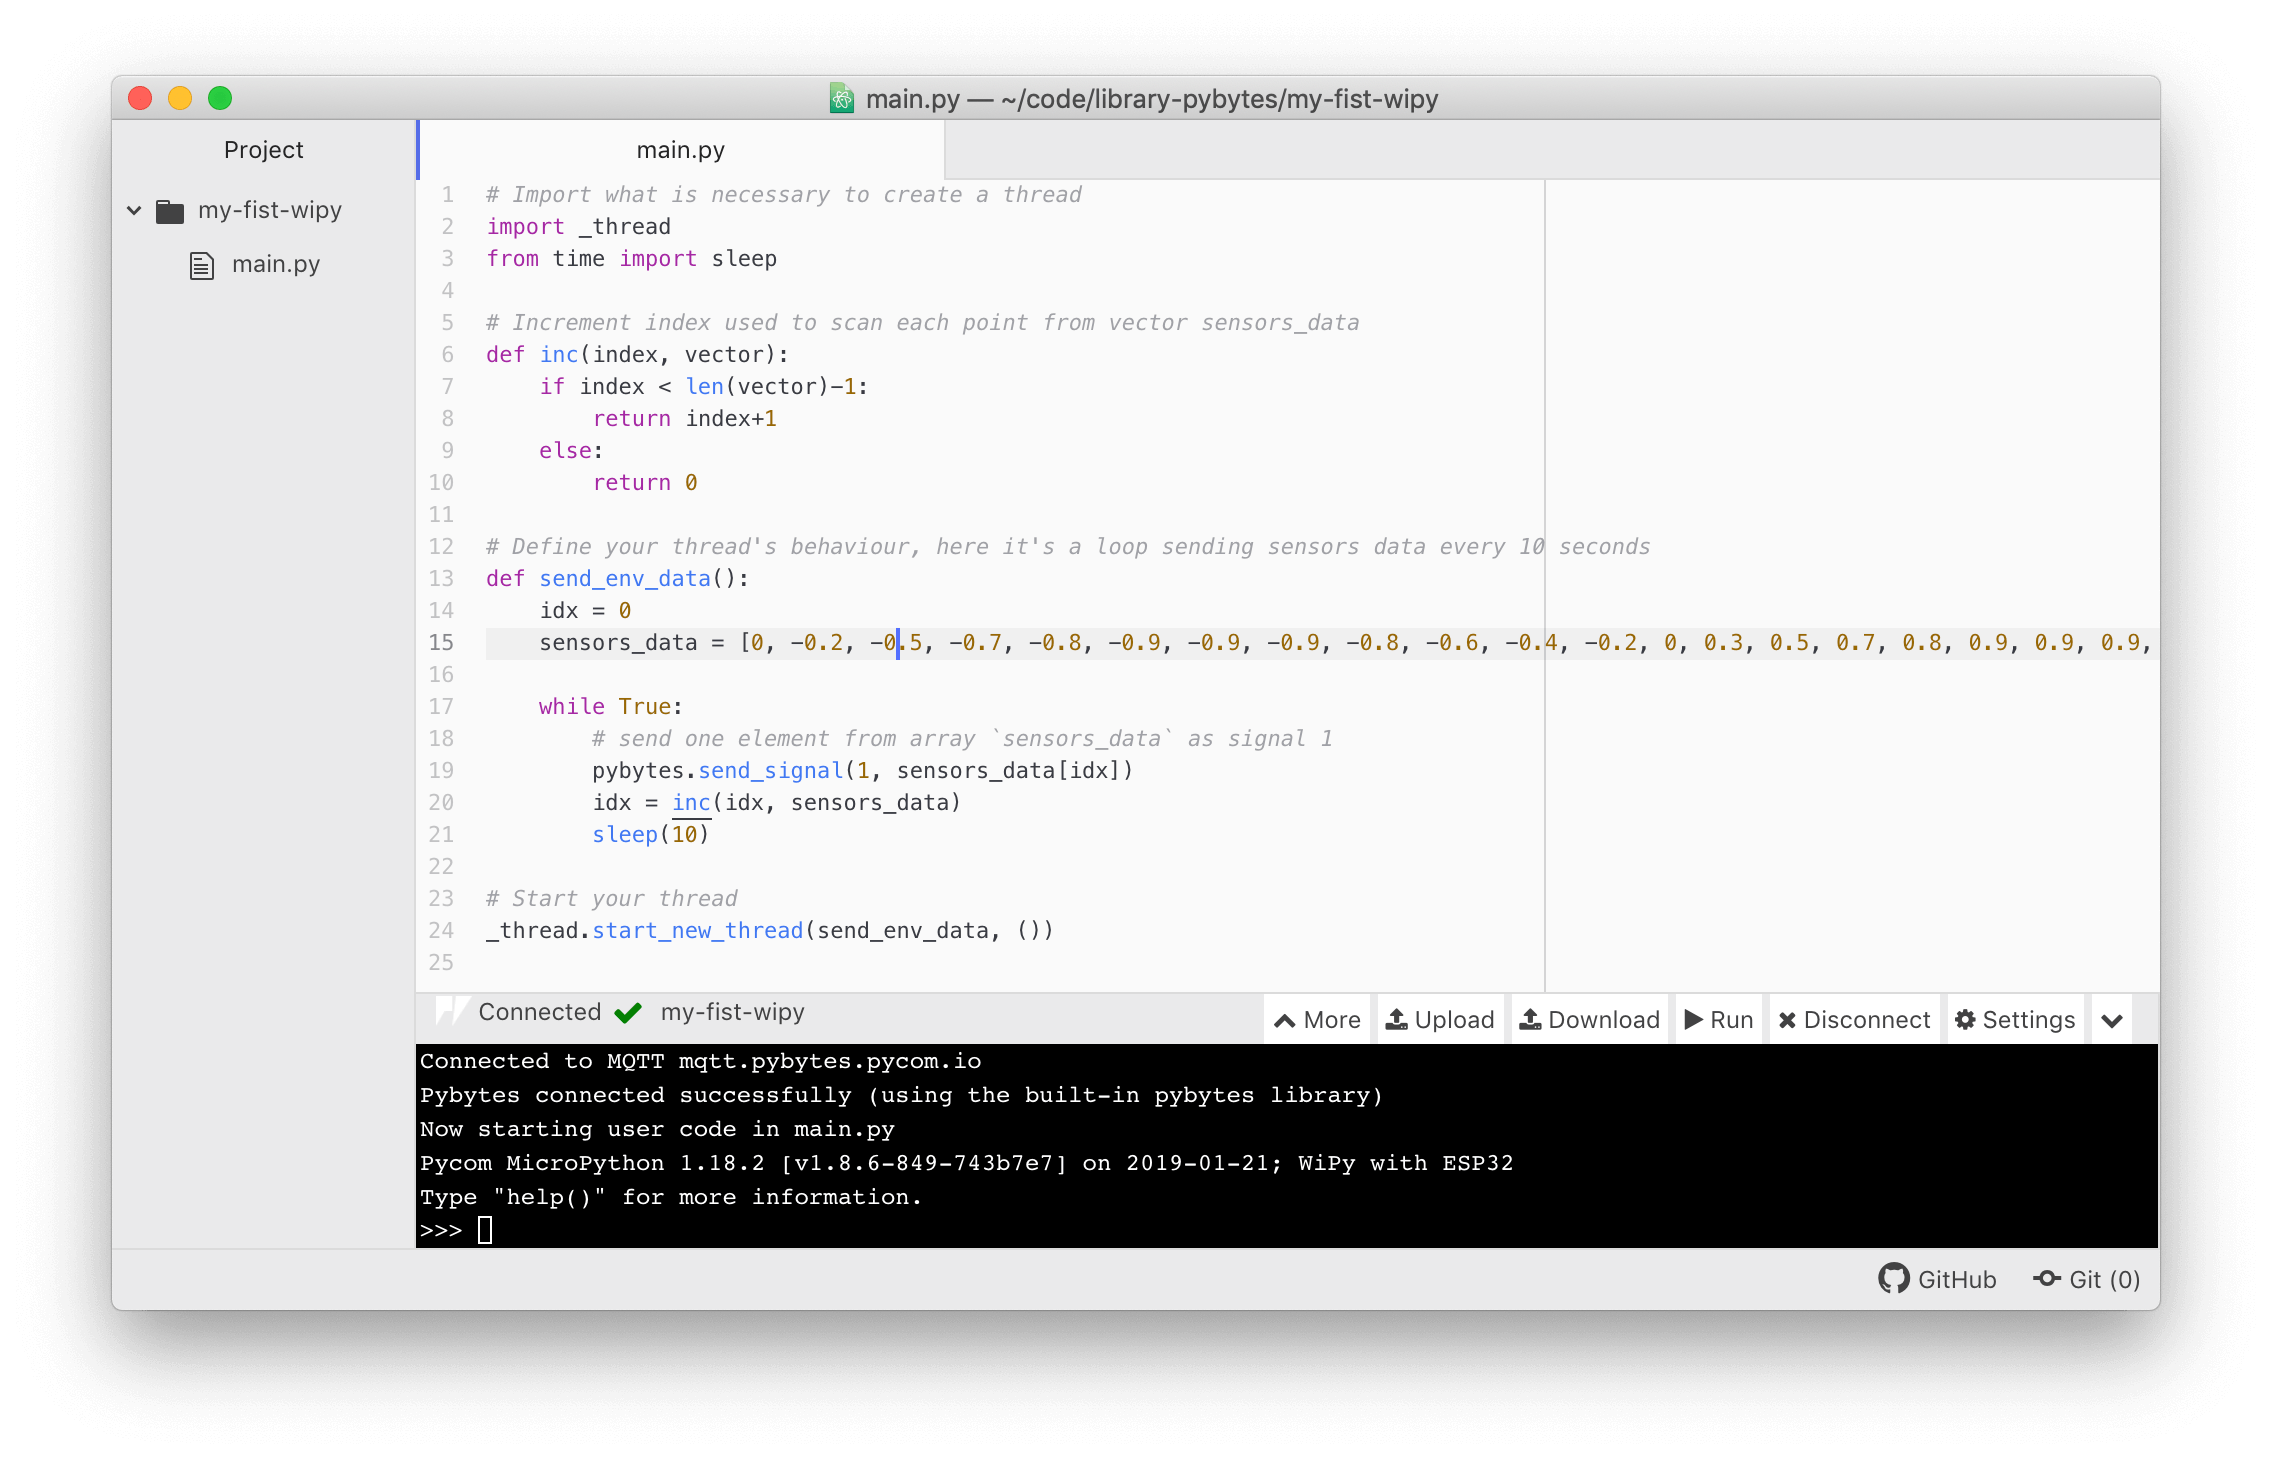
Task: Click the Pycom logo icon in Pymakr bar
Action: pyautogui.click(x=453, y=1011)
